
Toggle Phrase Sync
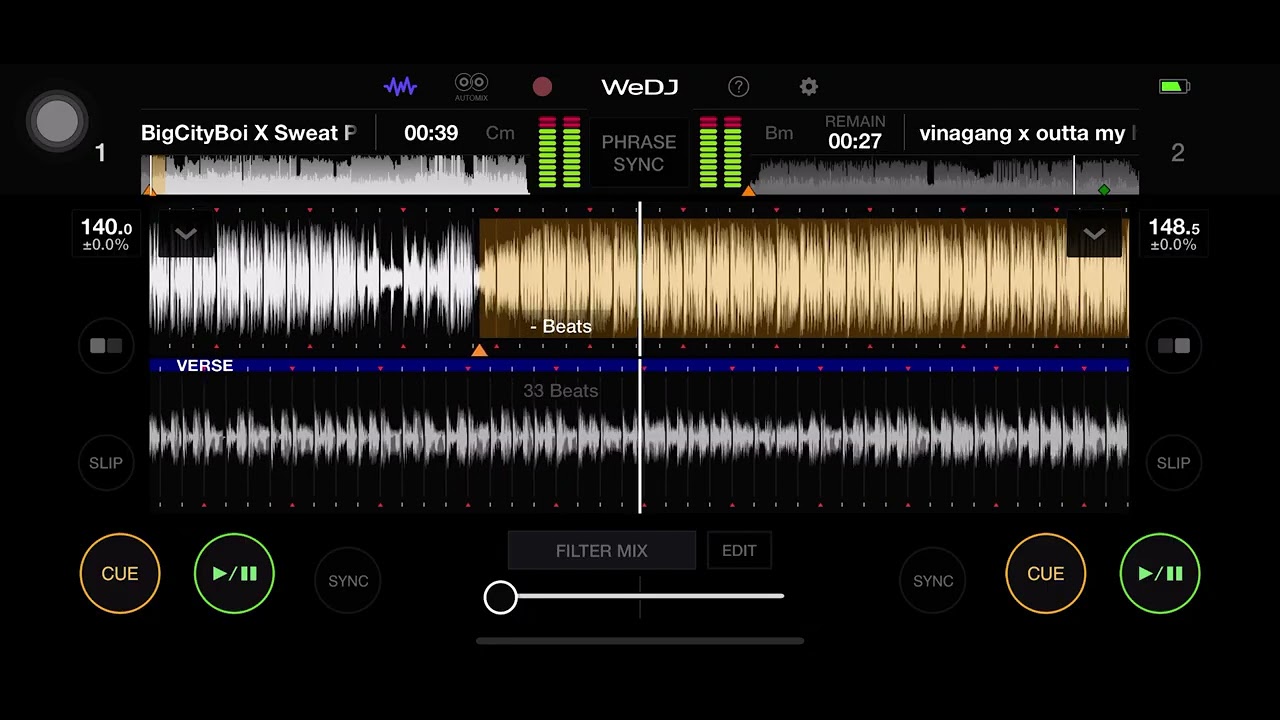coord(639,153)
